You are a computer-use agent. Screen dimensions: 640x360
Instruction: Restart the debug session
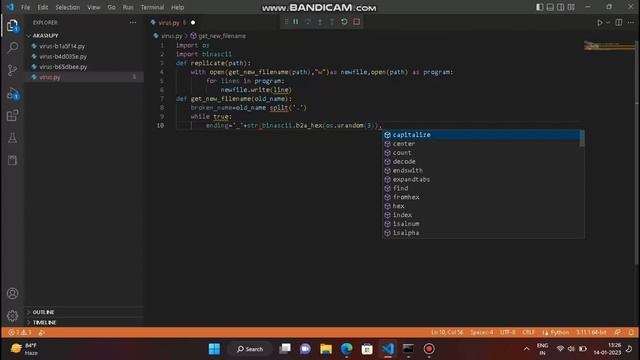[344, 22]
